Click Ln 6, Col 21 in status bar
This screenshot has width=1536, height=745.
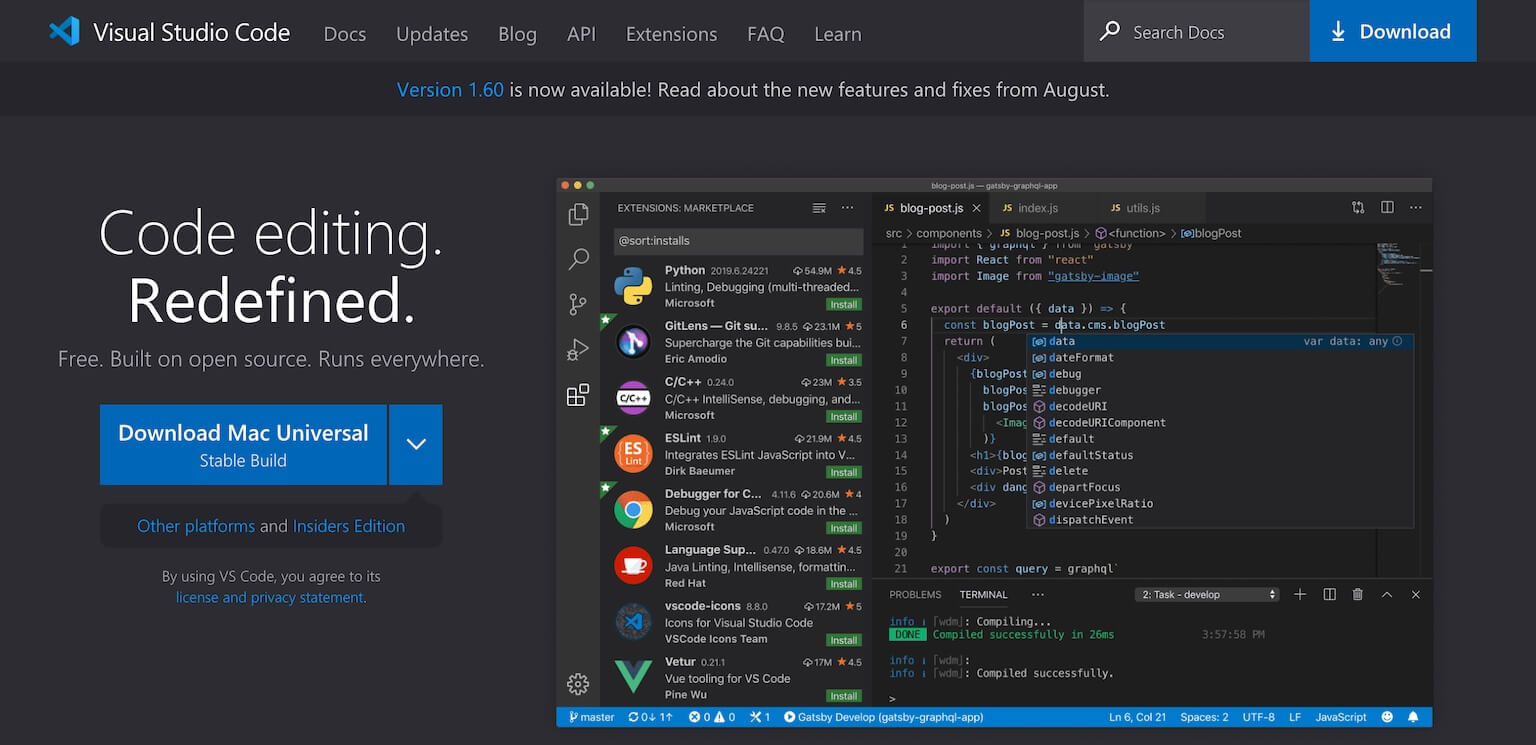tap(1137, 717)
